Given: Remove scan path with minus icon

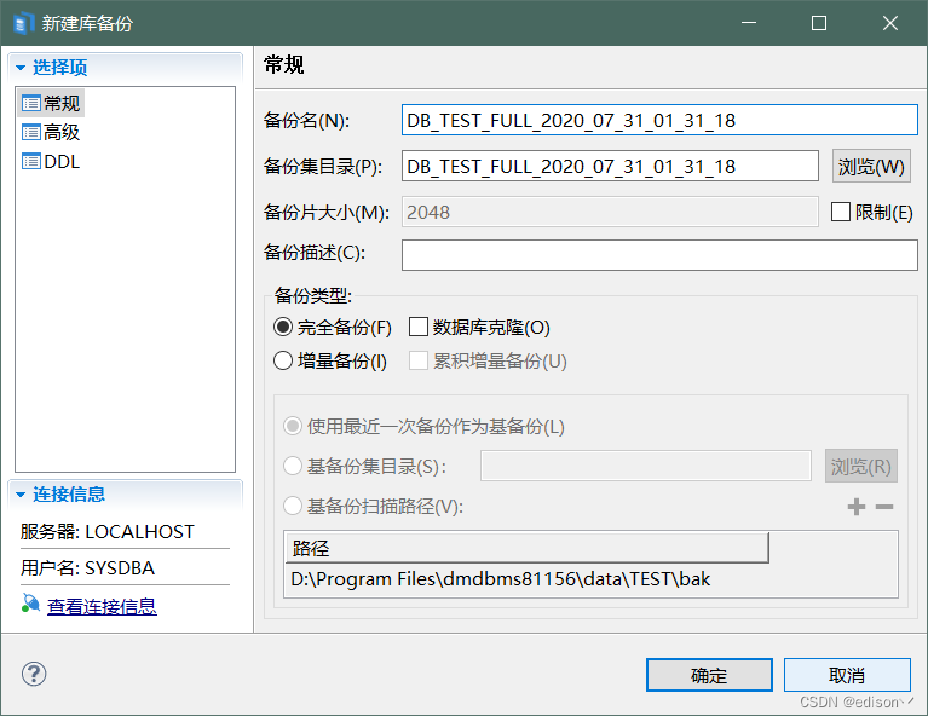Looking at the screenshot, I should click(885, 507).
